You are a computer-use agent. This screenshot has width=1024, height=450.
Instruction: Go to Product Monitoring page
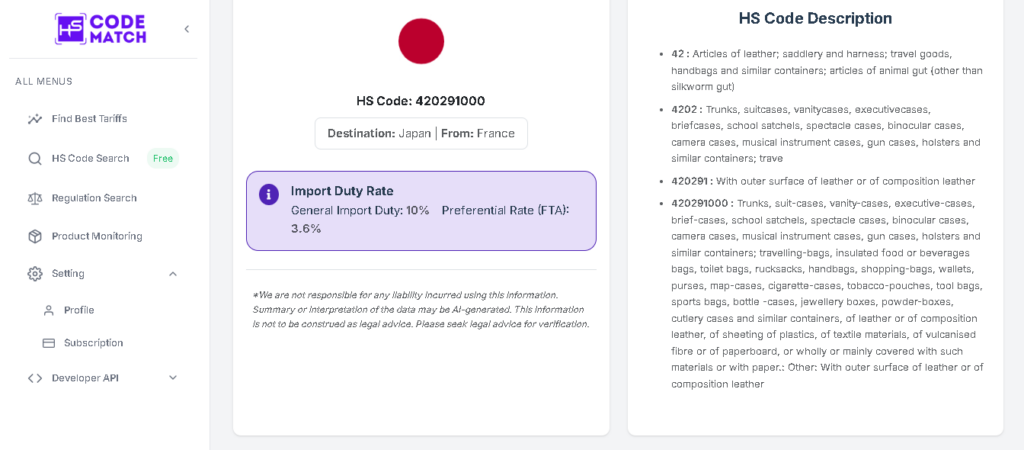pos(97,236)
